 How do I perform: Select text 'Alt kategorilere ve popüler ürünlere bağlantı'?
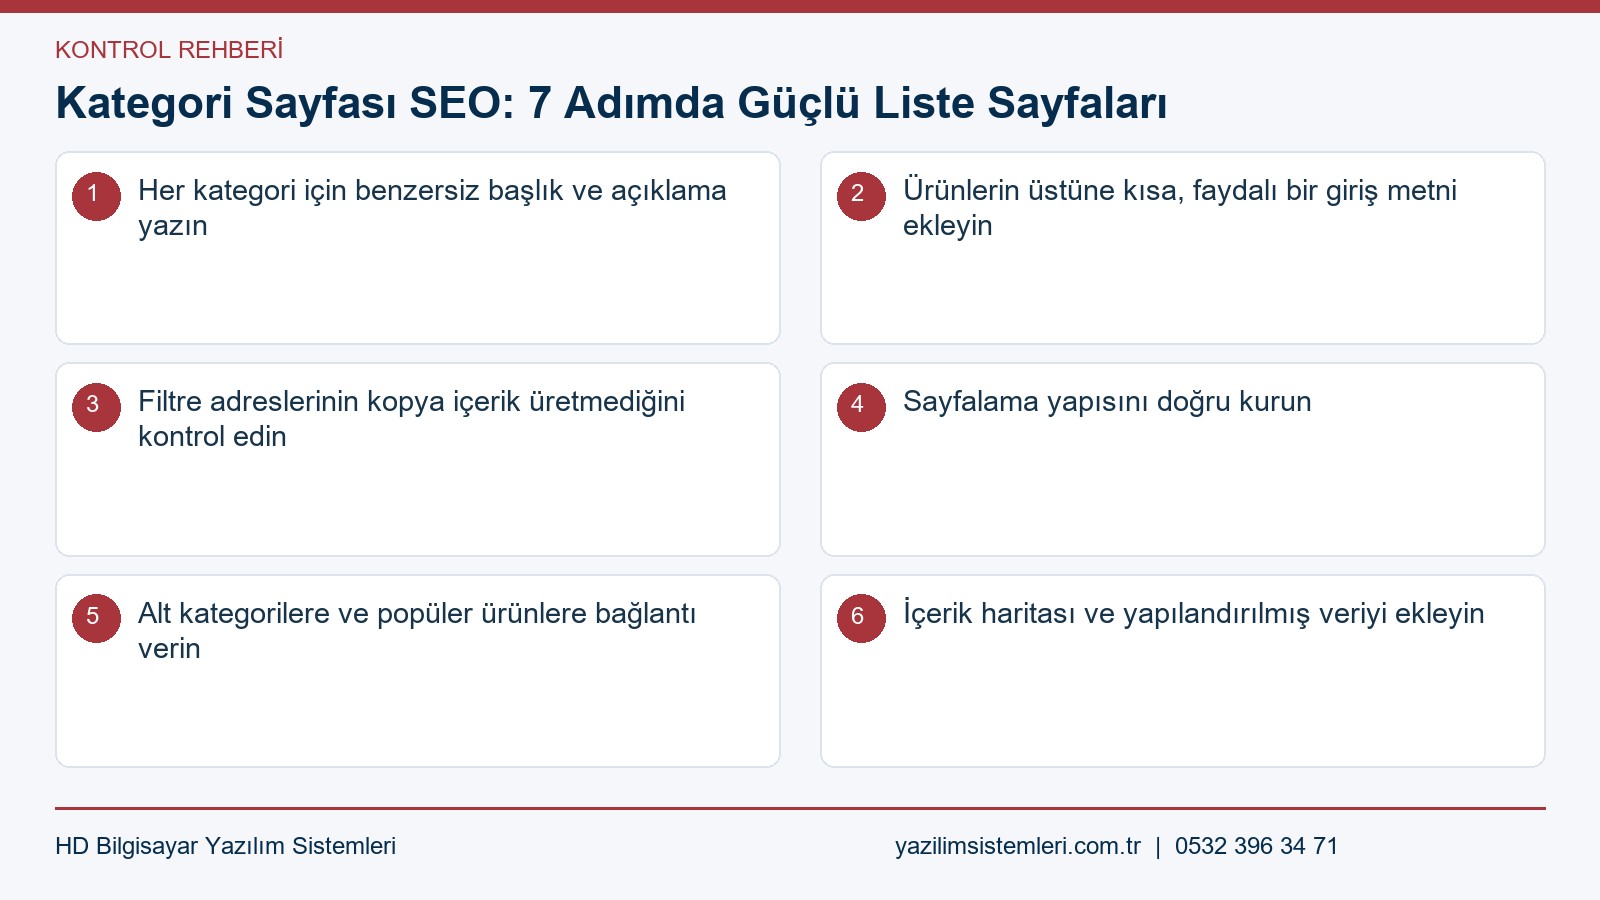pos(417,614)
